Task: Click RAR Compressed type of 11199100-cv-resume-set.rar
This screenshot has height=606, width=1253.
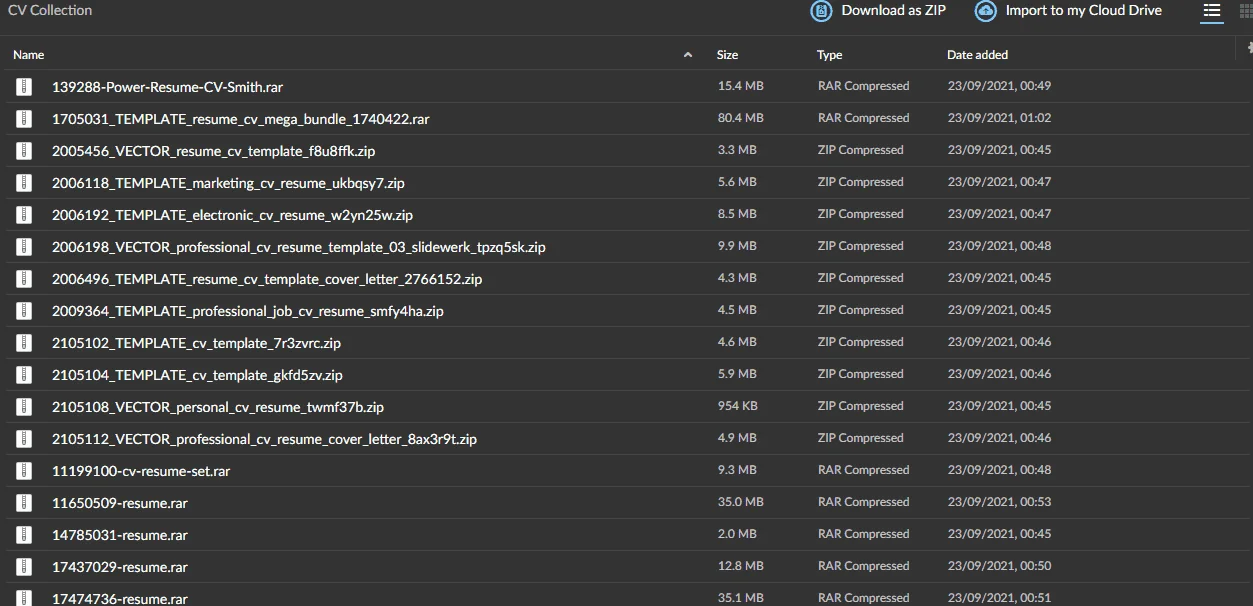Action: [x=863, y=470]
